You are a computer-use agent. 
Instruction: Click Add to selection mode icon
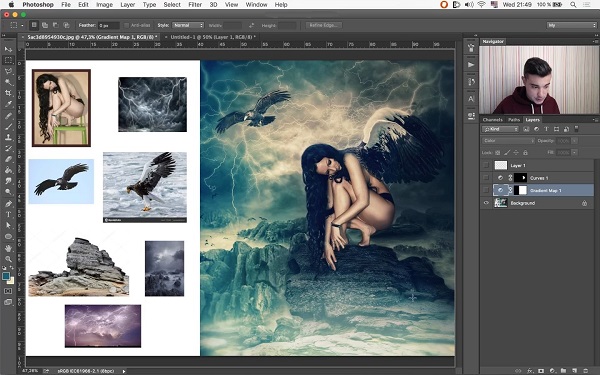click(x=45, y=25)
